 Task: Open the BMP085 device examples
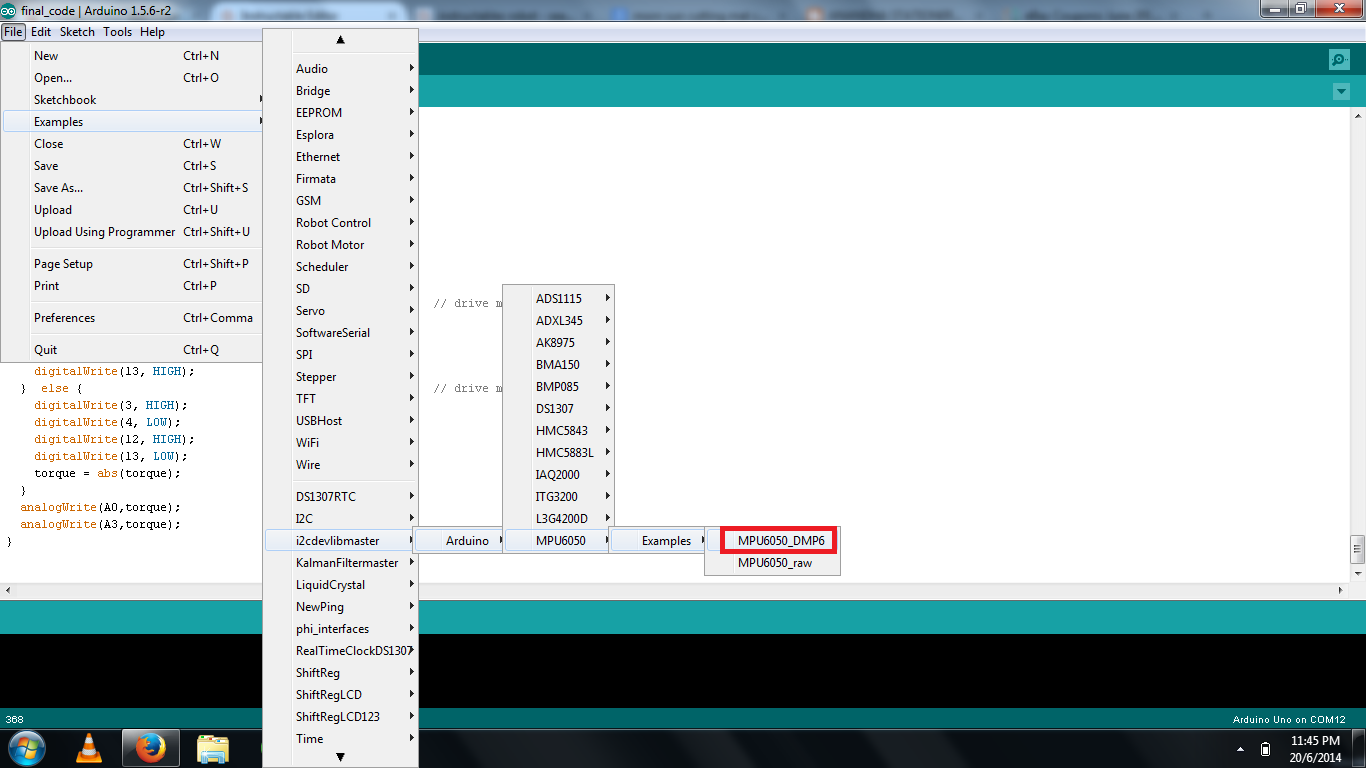[x=559, y=387]
